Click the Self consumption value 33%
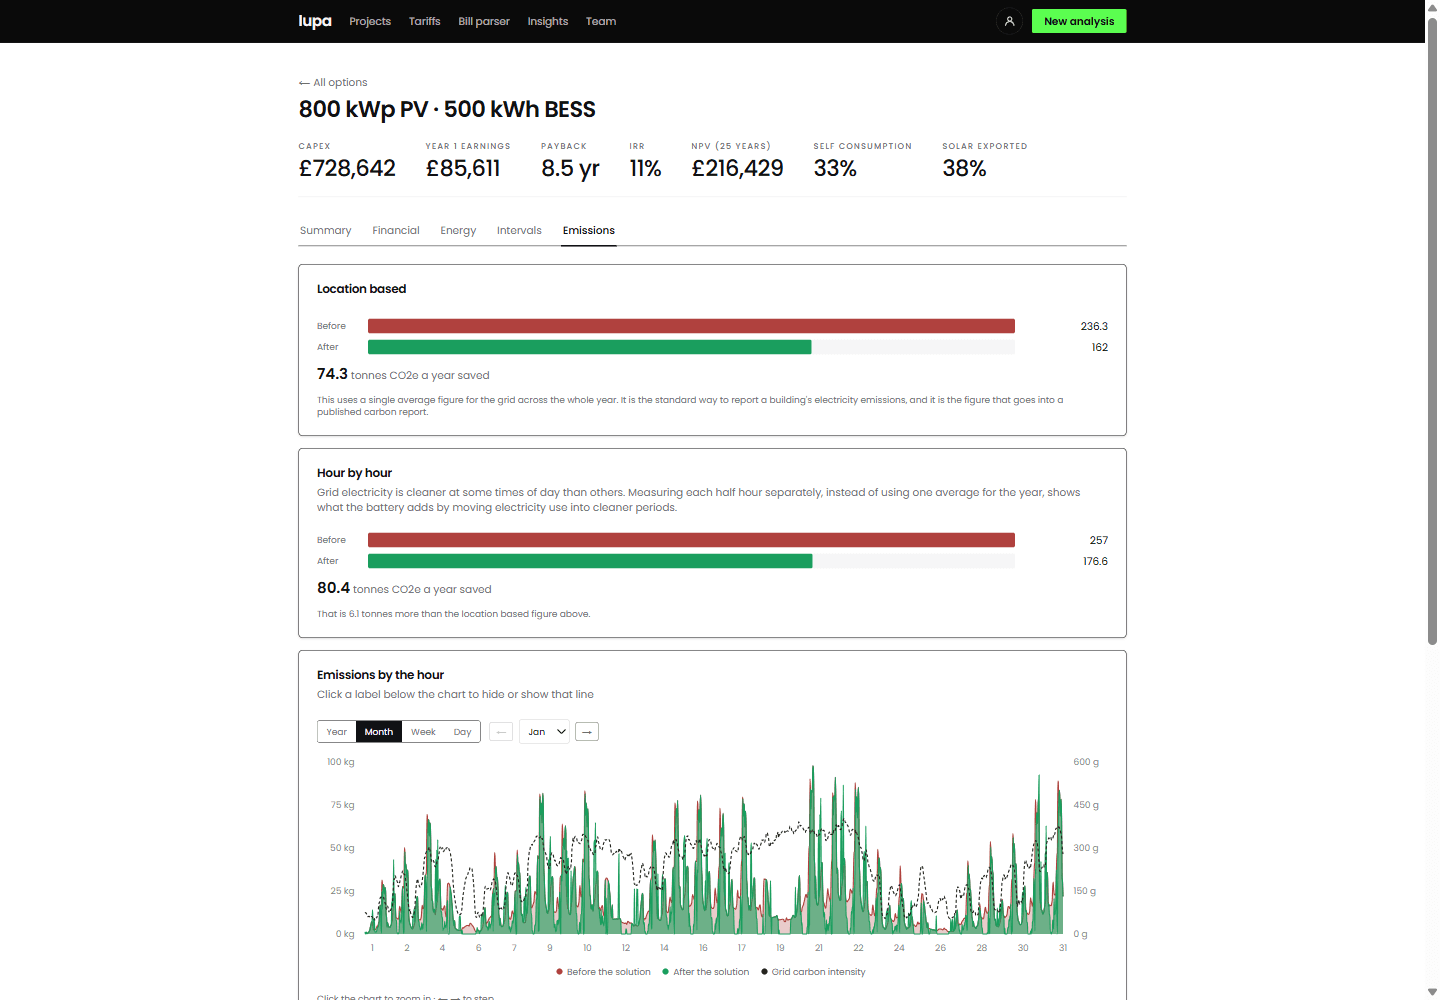The height and width of the screenshot is (1000, 1440). 835,169
